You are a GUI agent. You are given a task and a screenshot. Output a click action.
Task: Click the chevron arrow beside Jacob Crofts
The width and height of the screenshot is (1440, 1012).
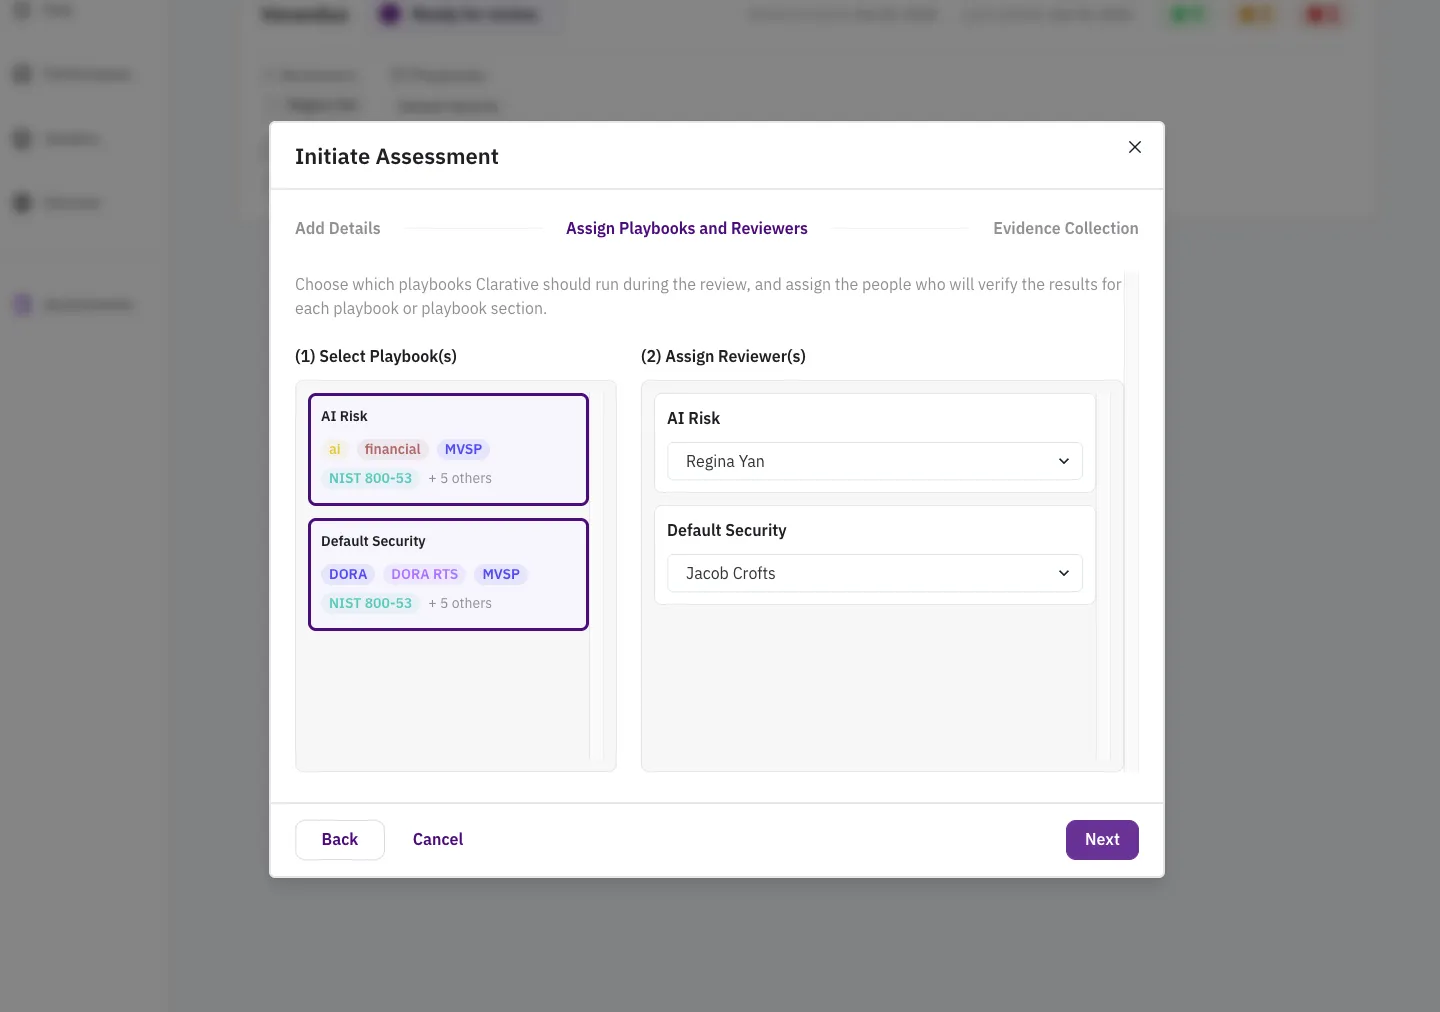click(x=1063, y=573)
